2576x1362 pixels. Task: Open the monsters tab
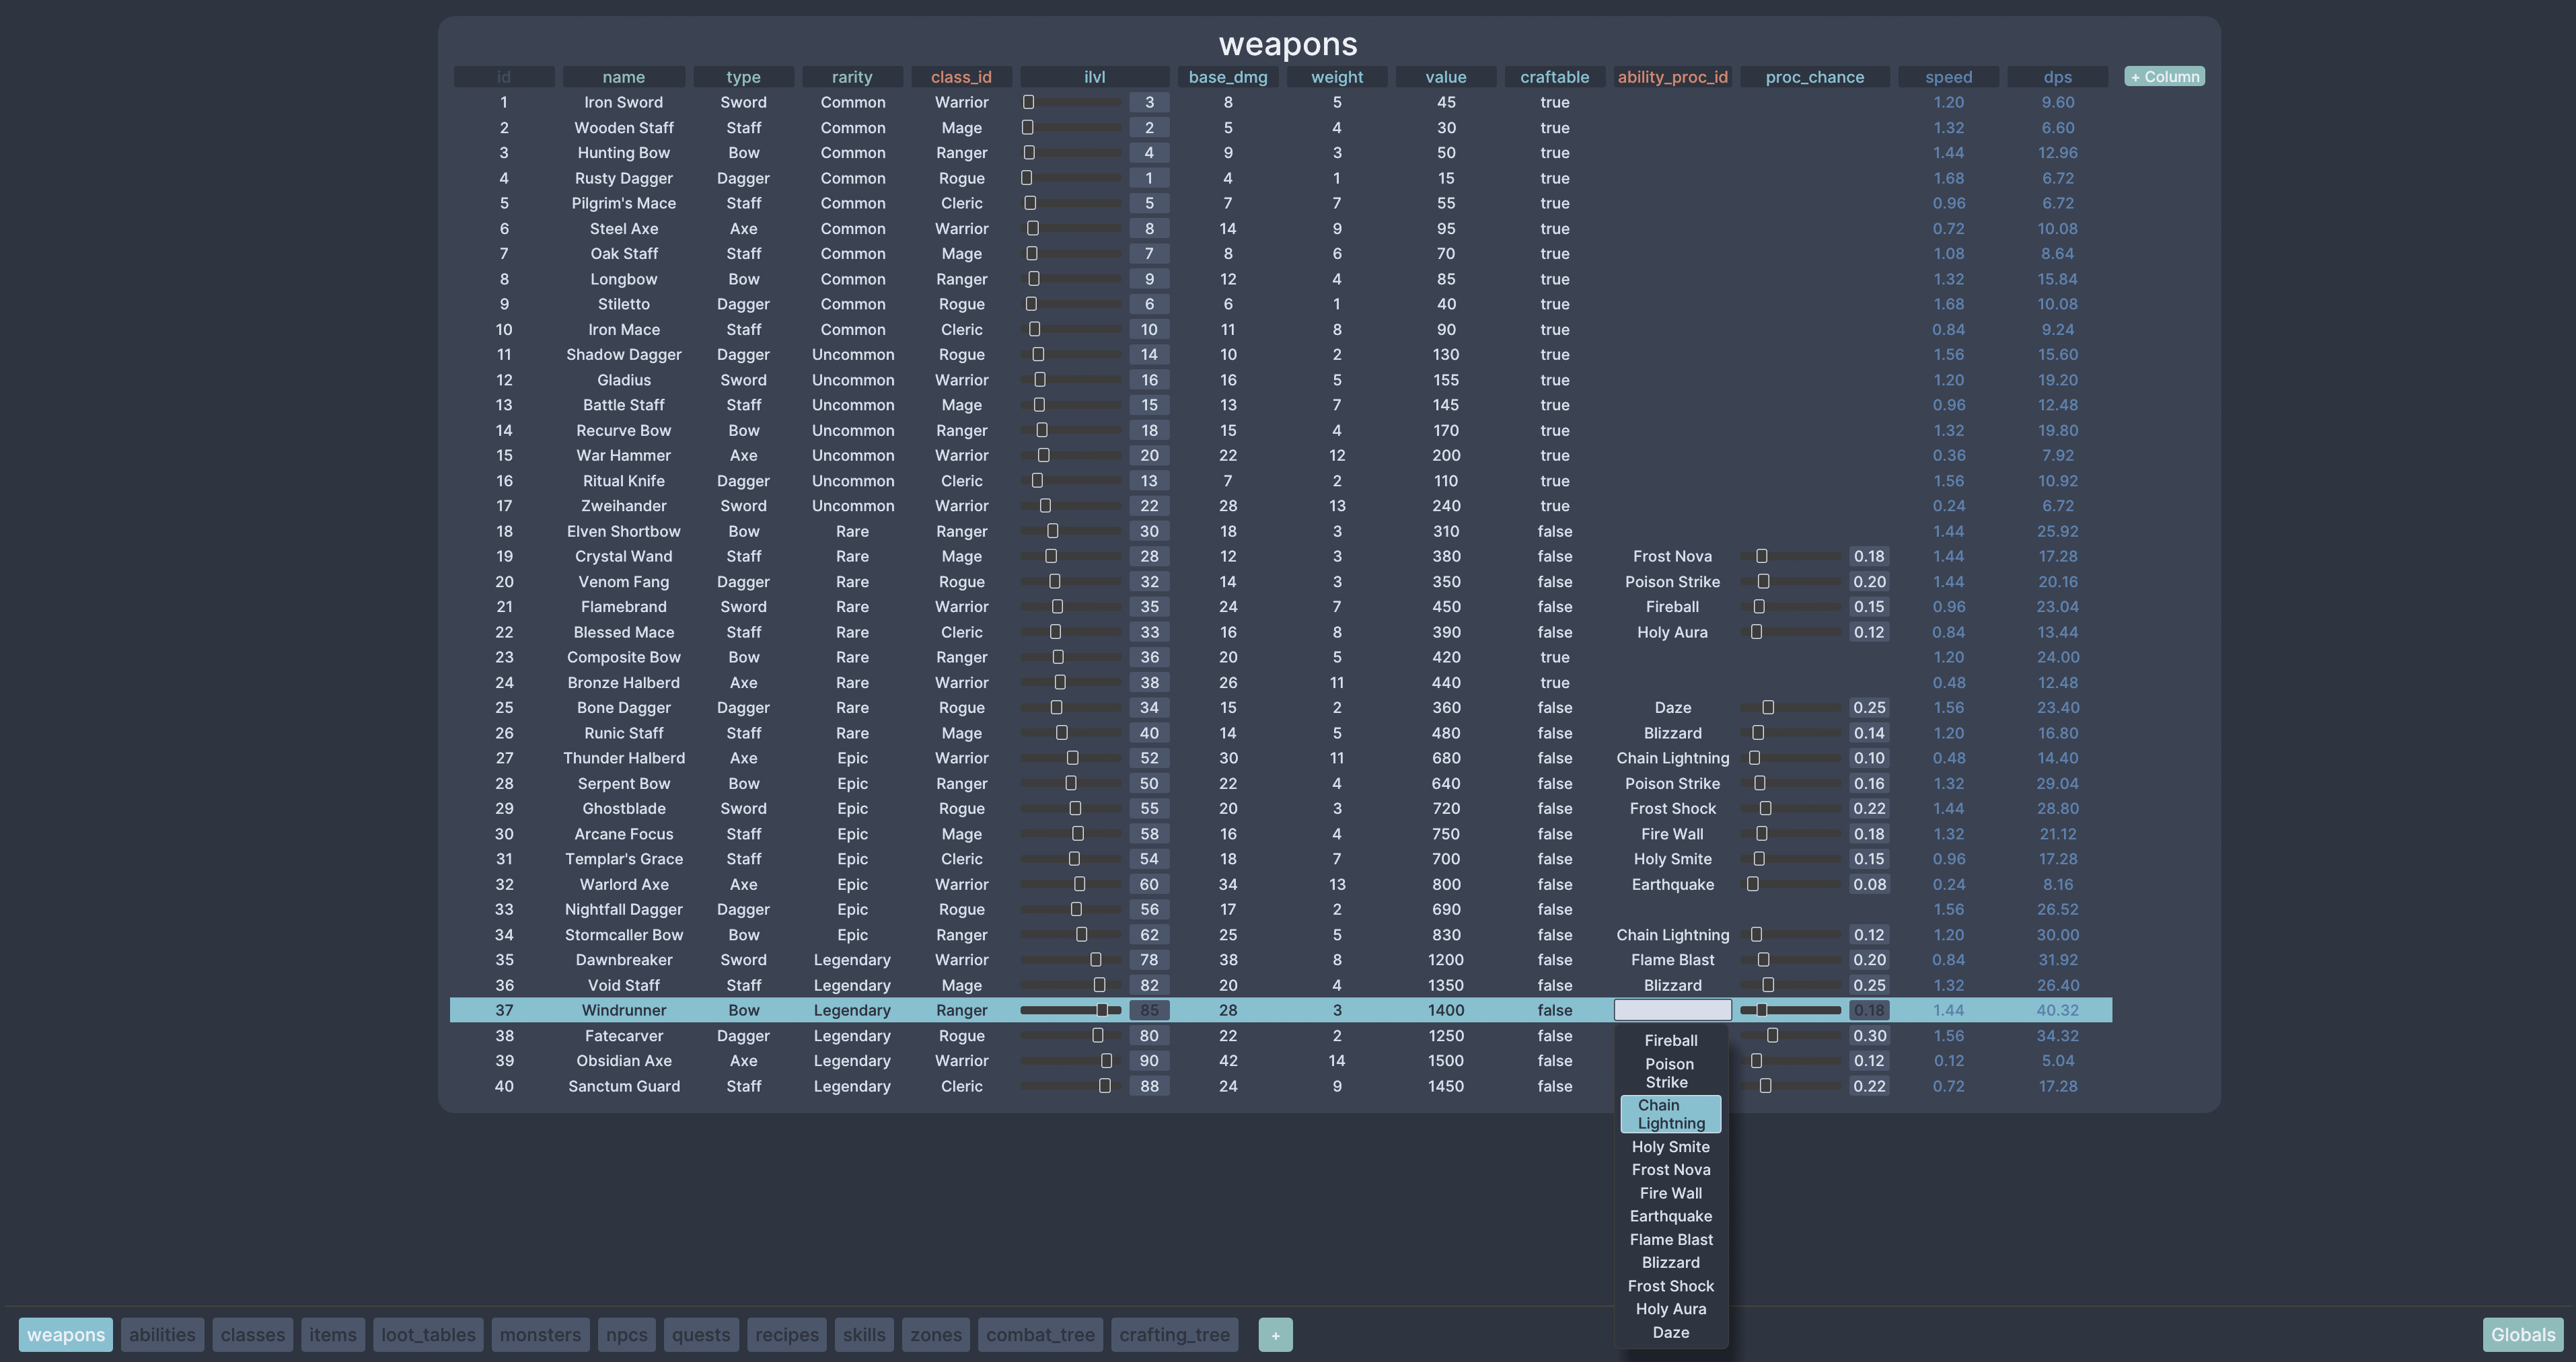pyautogui.click(x=540, y=1334)
